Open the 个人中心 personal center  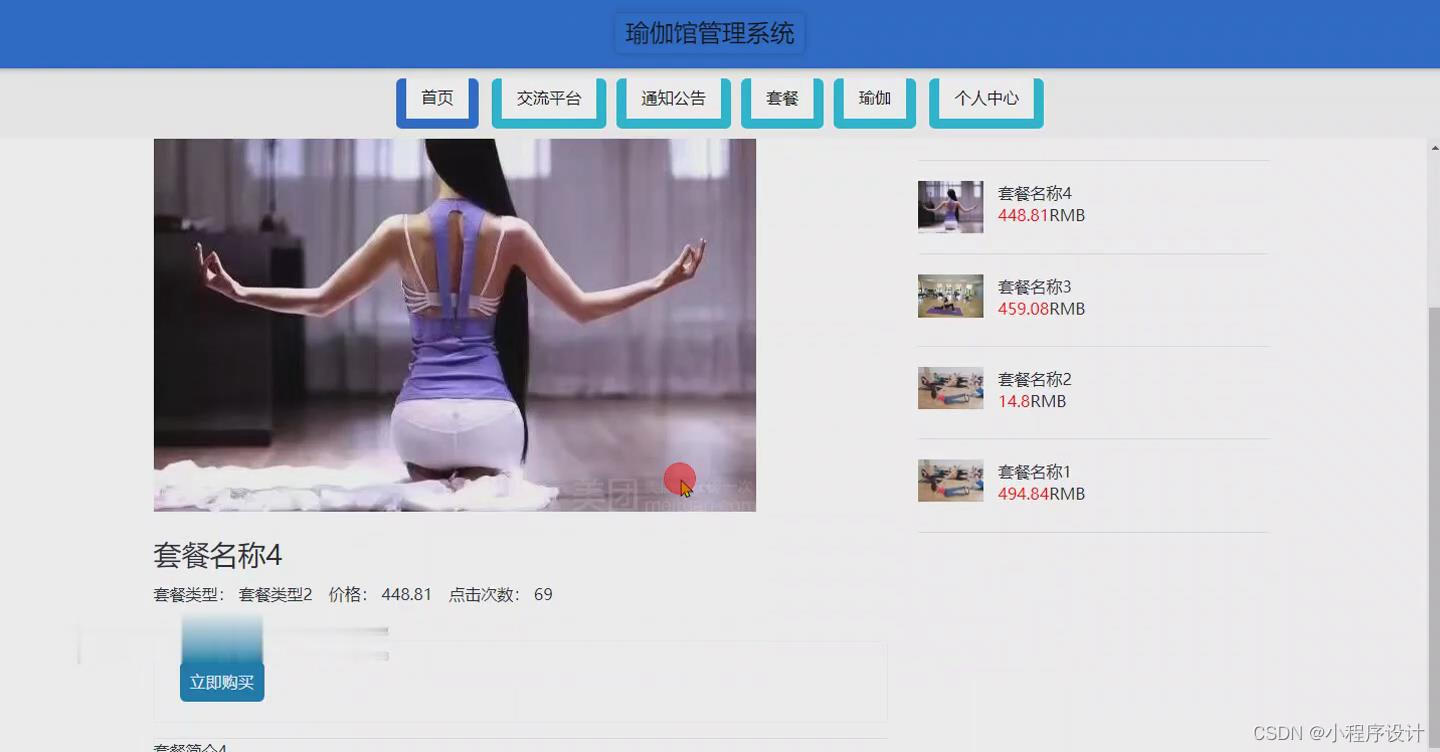pyautogui.click(x=984, y=97)
